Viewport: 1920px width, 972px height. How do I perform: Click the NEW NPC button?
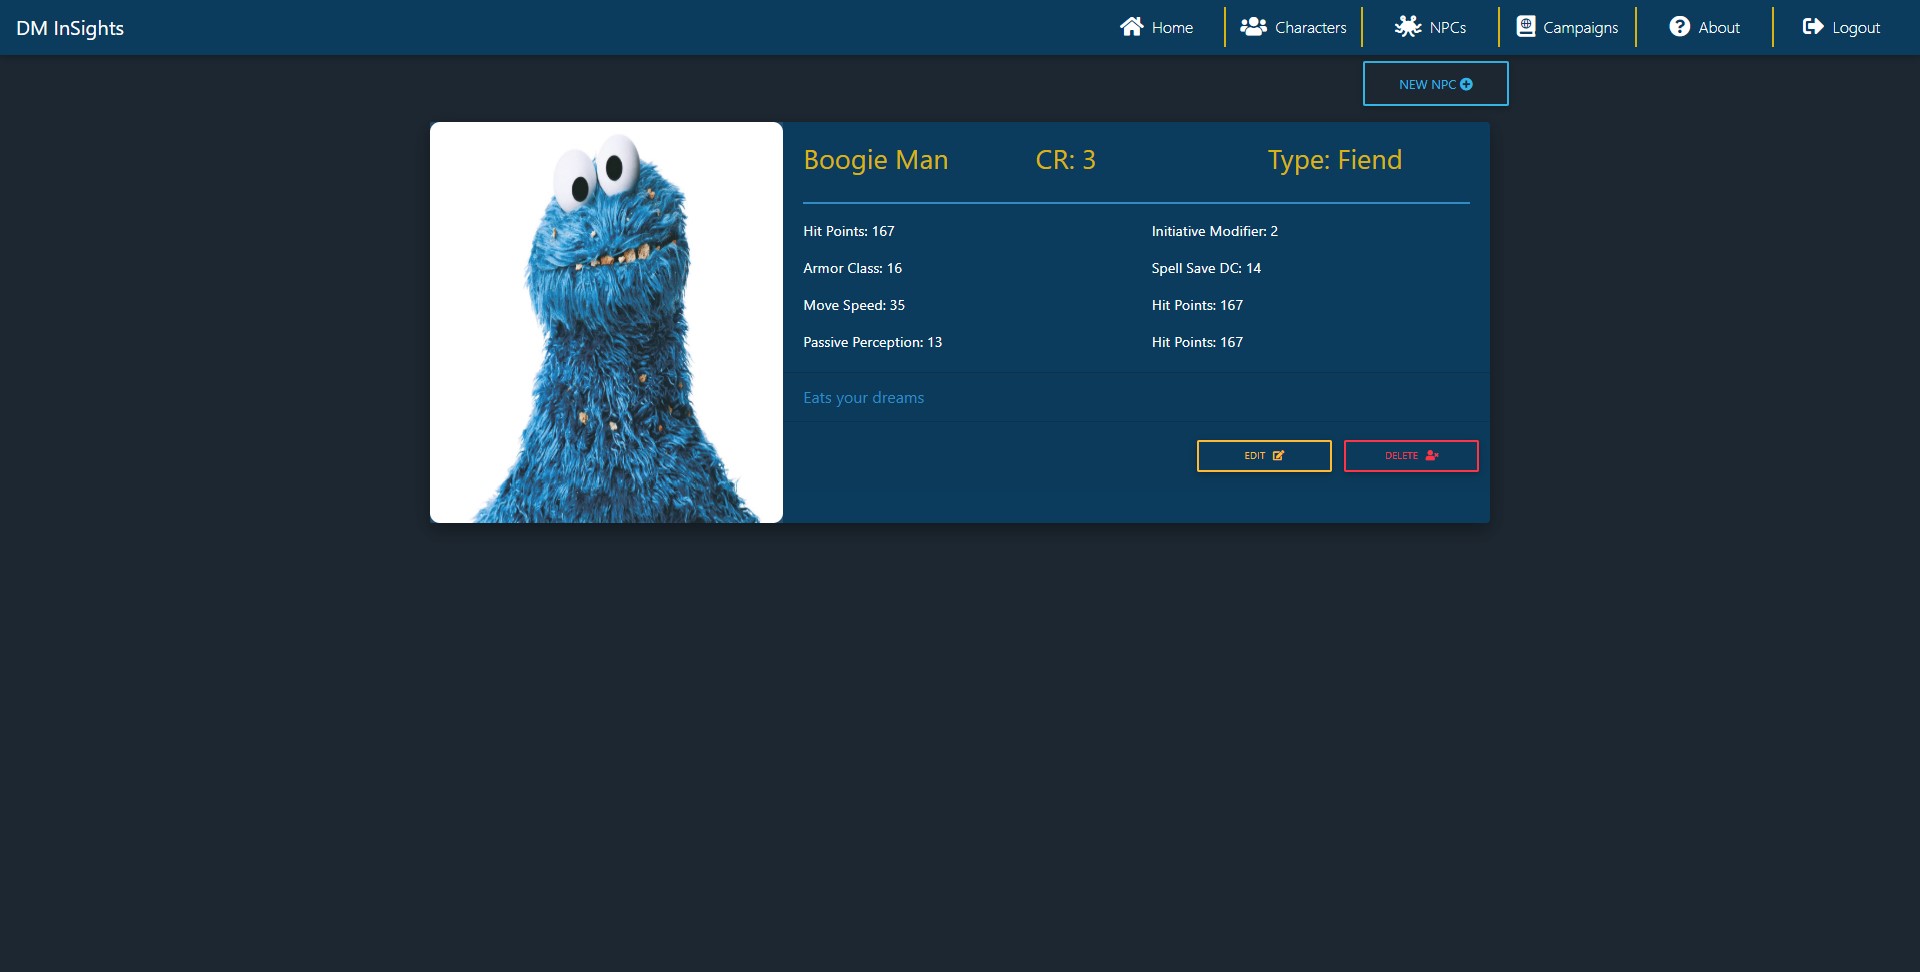pyautogui.click(x=1435, y=84)
